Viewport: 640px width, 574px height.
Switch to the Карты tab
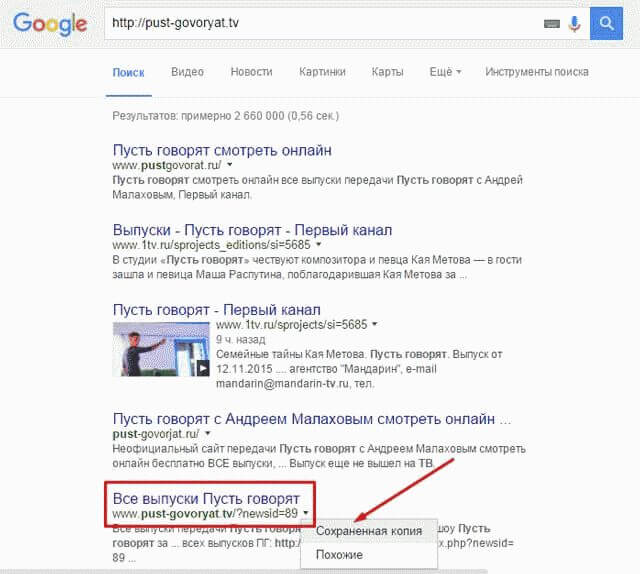click(387, 72)
